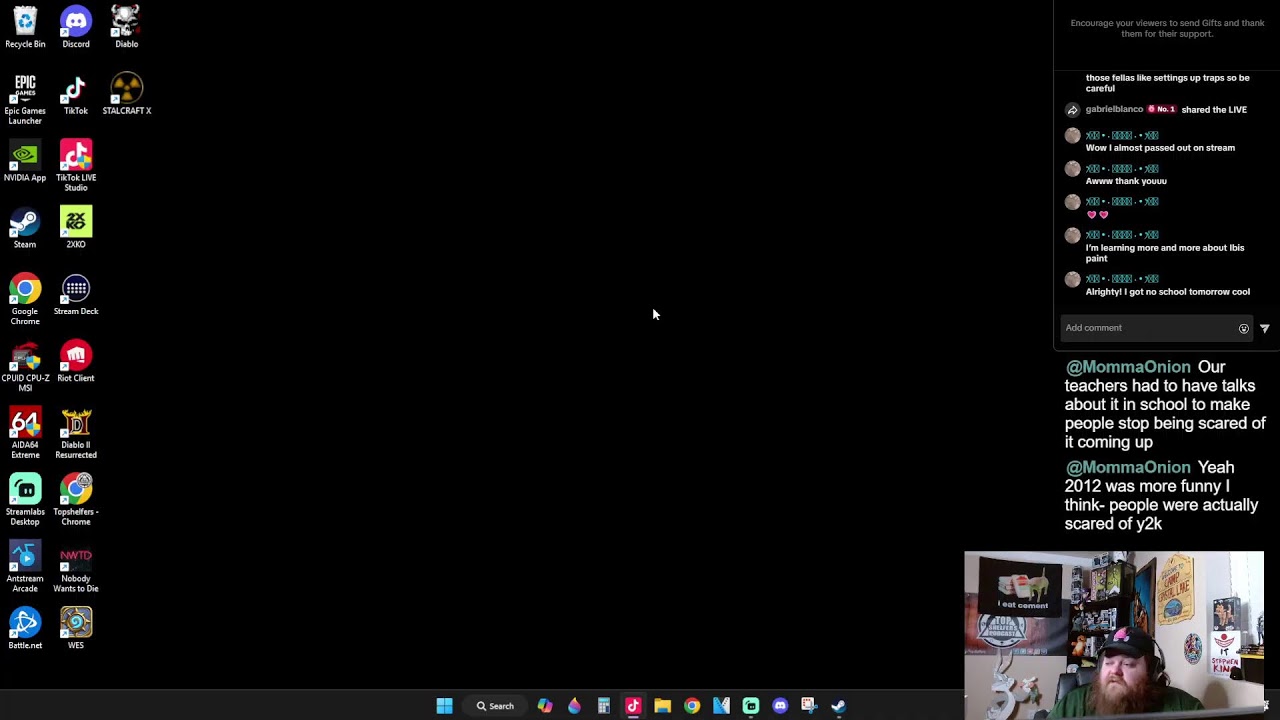The height and width of the screenshot is (720, 1280).
Task: Select the Epic Games Launcher shortcut
Action: point(25,98)
